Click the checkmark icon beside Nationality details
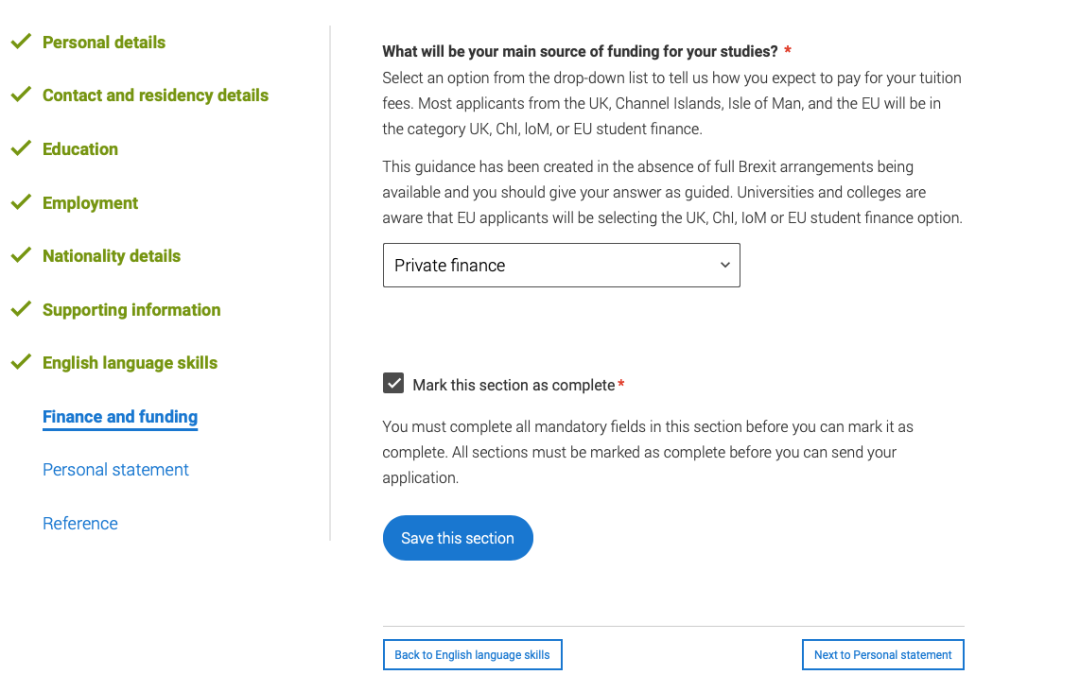 pos(20,256)
